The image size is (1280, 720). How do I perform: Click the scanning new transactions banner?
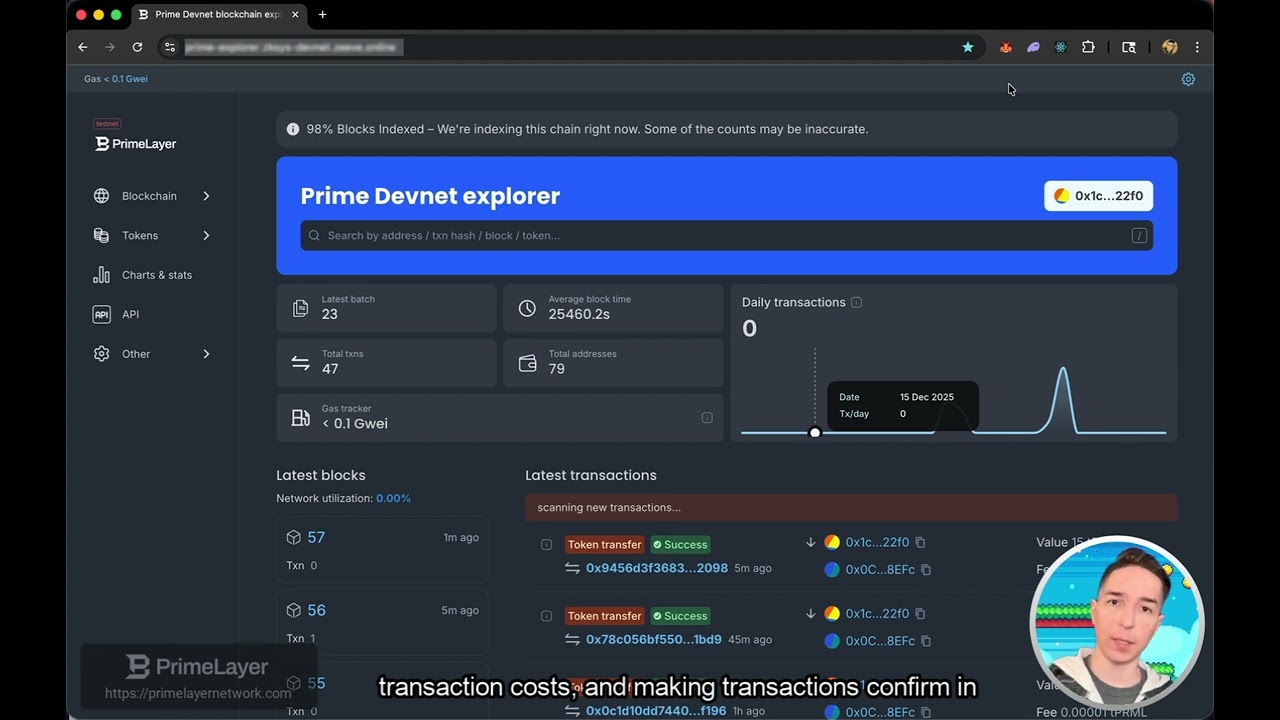coord(851,507)
